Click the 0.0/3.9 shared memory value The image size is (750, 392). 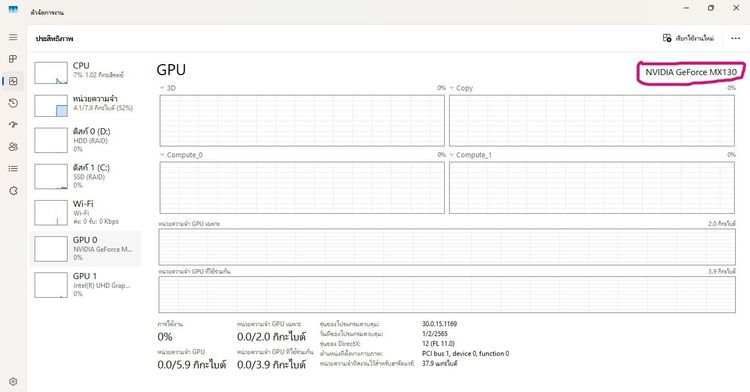point(271,365)
